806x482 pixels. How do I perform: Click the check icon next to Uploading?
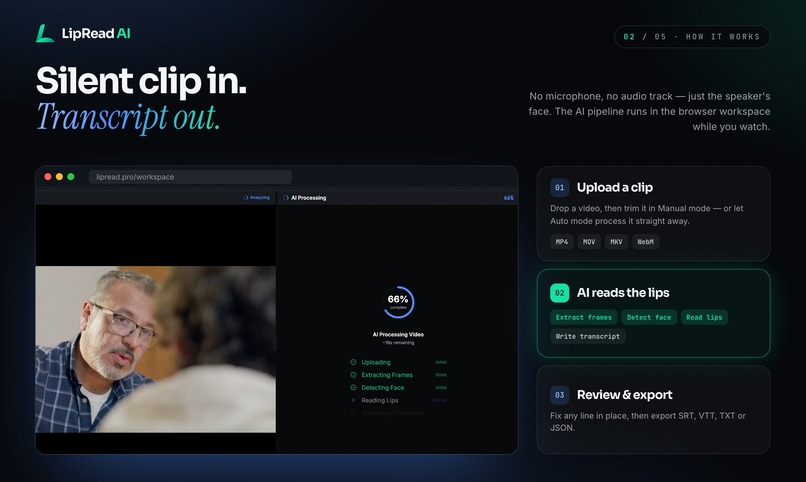tap(353, 362)
